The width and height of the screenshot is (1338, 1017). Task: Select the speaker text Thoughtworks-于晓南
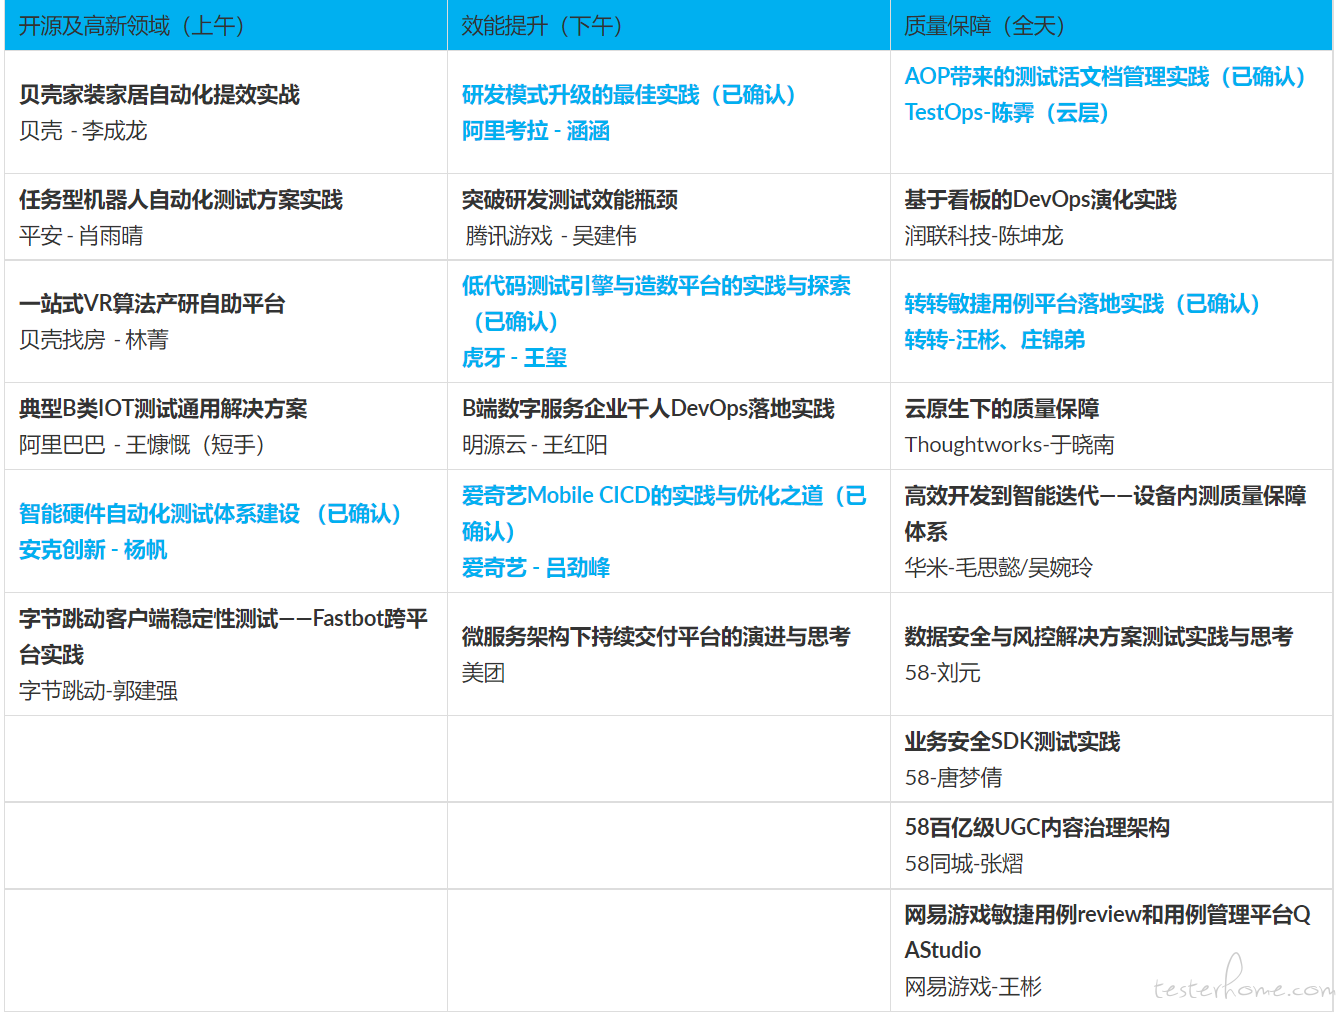[1010, 445]
